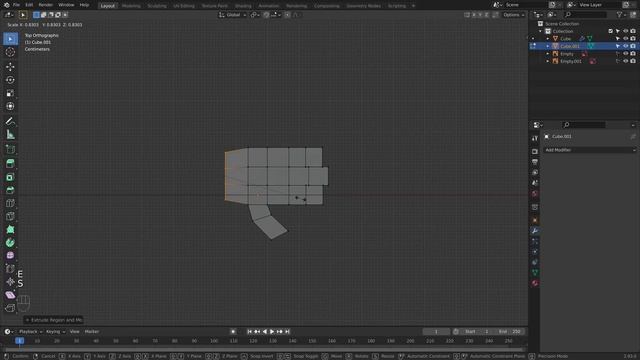Open timeline Keying popover
The height and width of the screenshot is (360, 640).
pyautogui.click(x=56, y=332)
